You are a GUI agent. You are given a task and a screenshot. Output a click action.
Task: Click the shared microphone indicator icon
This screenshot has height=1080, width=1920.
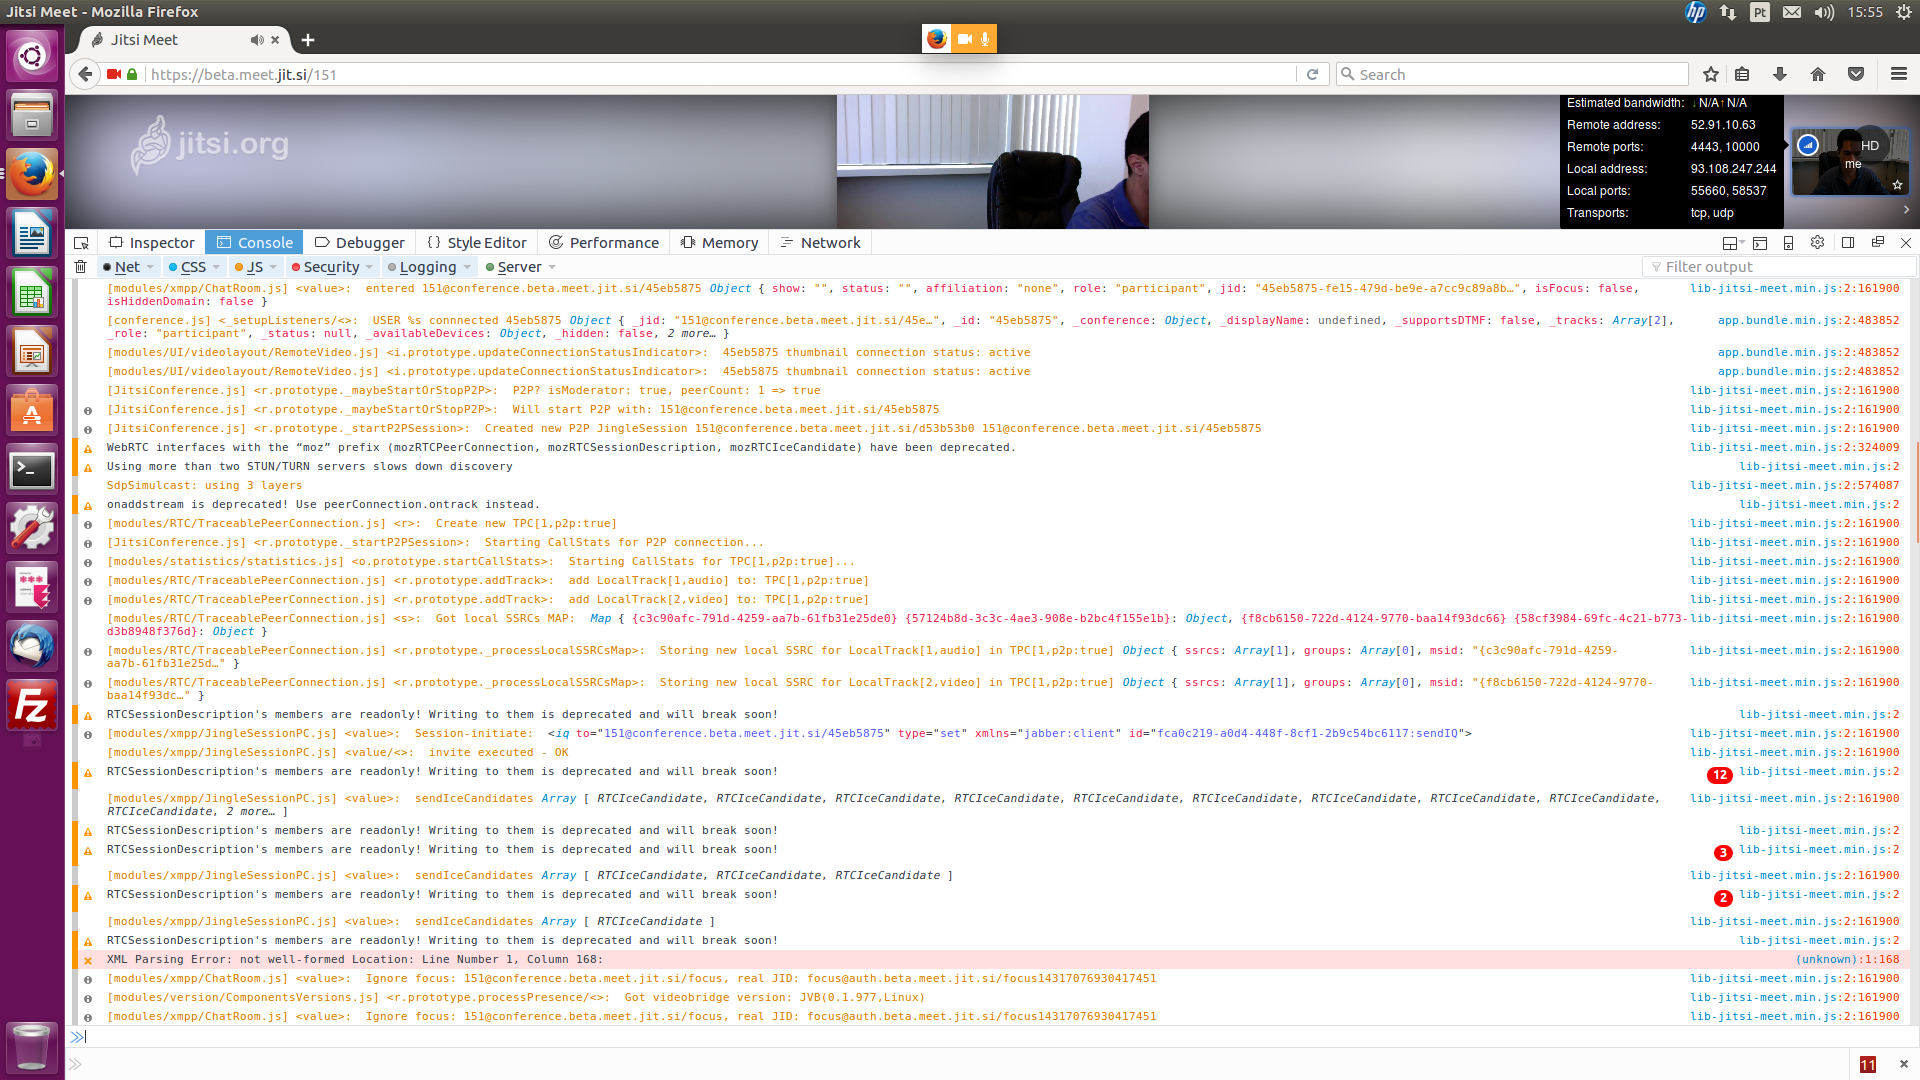pos(985,39)
